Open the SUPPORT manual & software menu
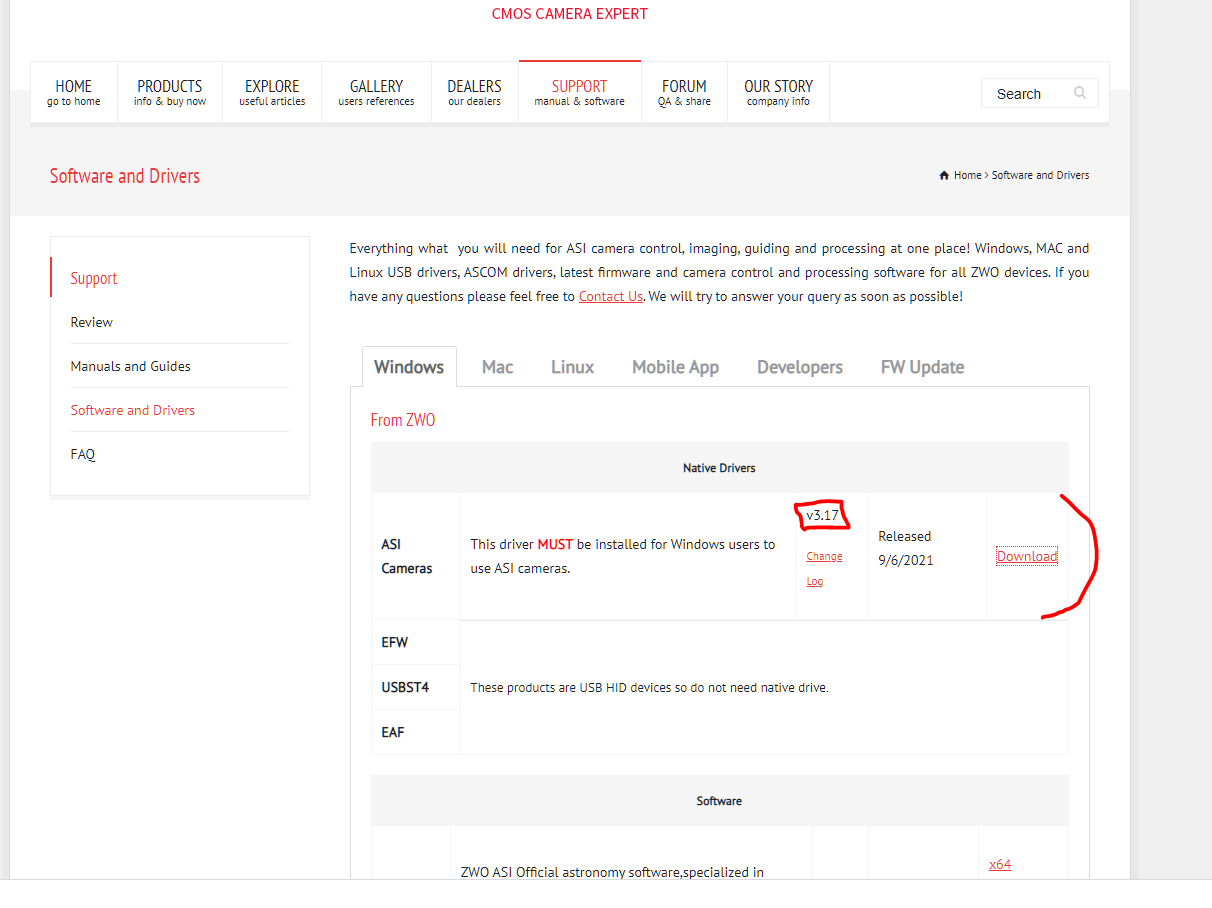The height and width of the screenshot is (908, 1212). point(579,92)
